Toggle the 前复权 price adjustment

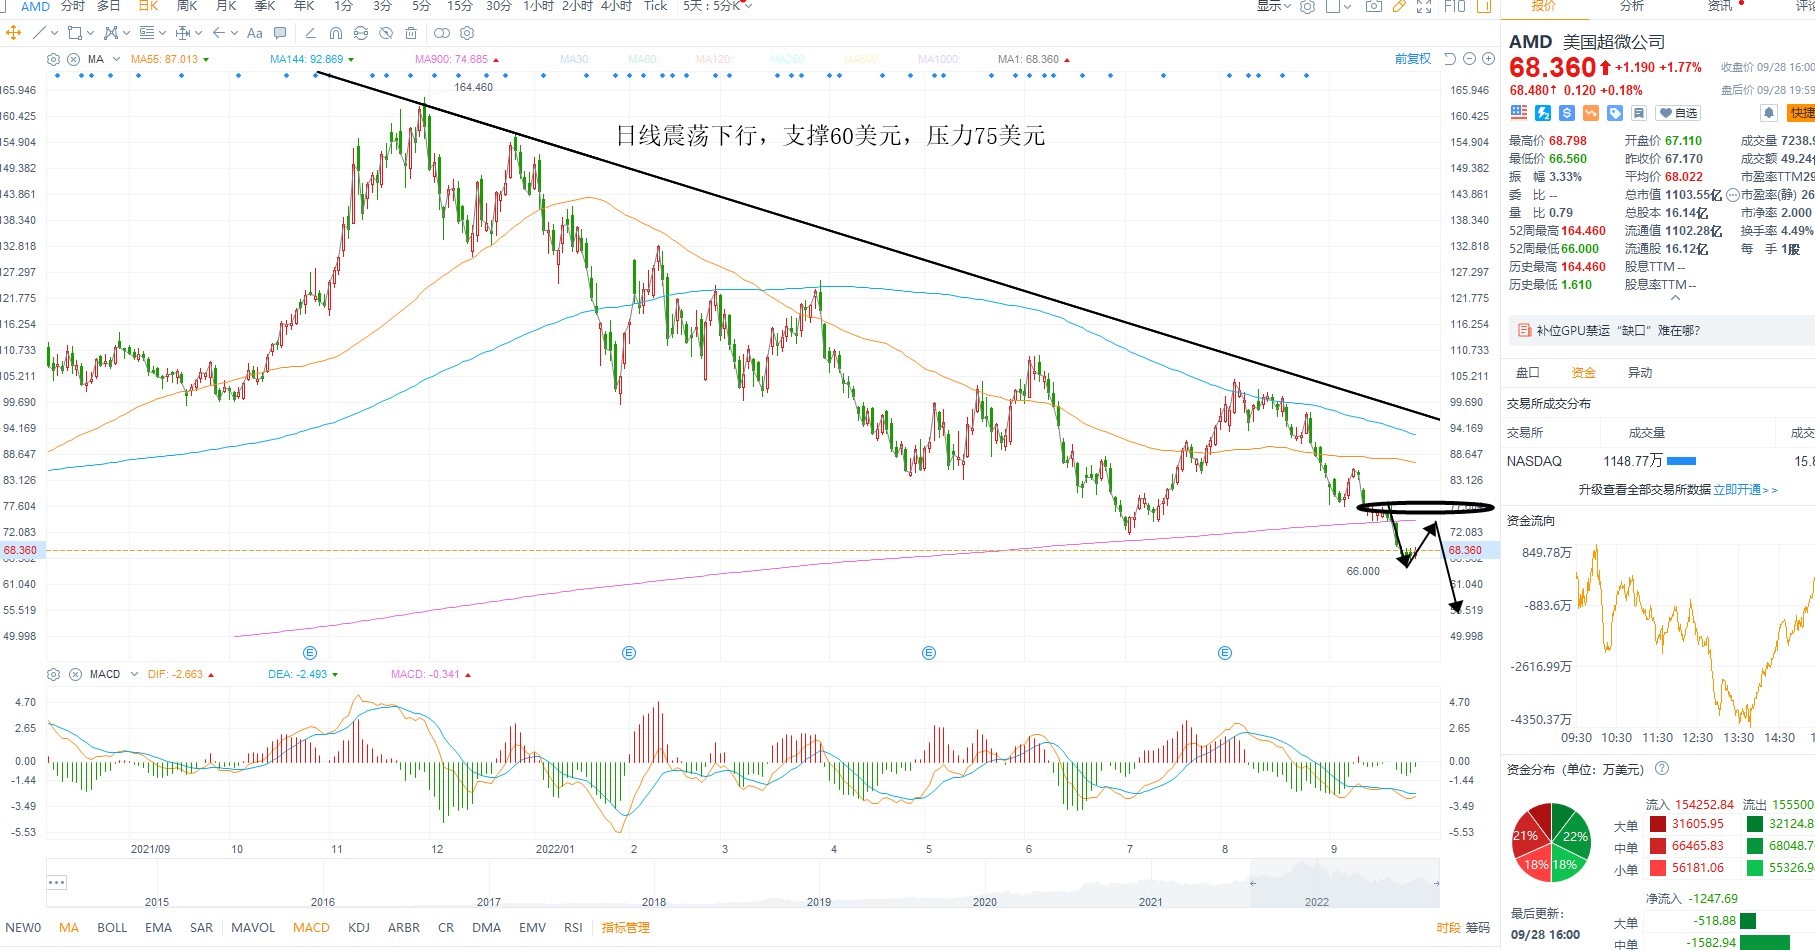(1413, 59)
